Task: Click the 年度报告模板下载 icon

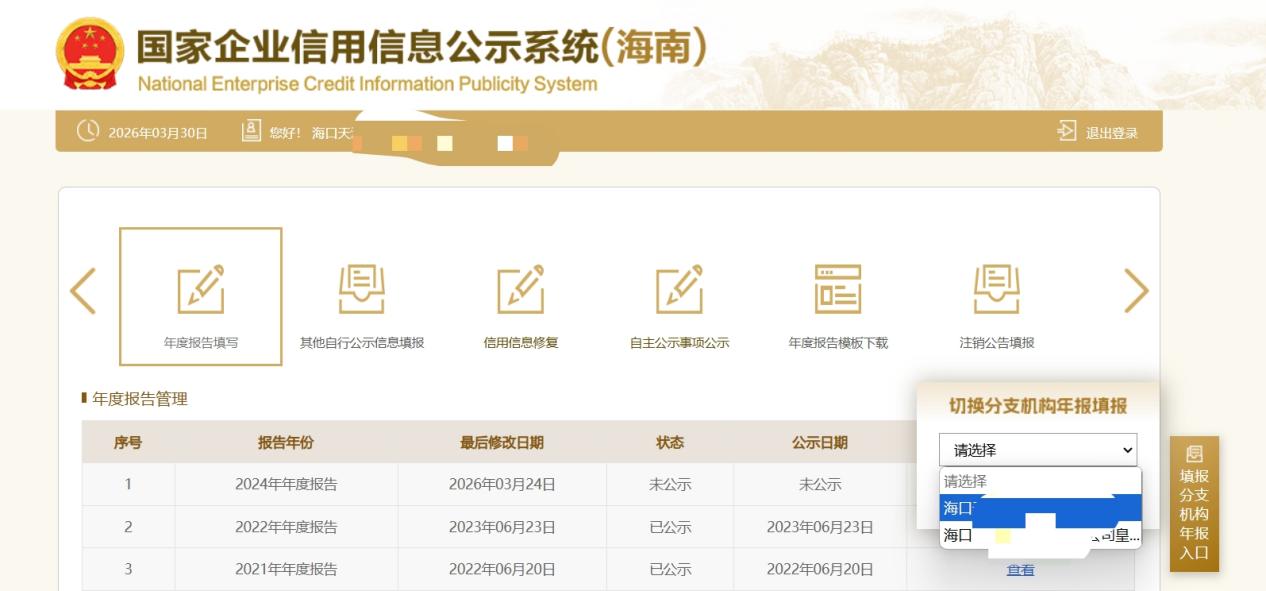Action: tap(837, 288)
